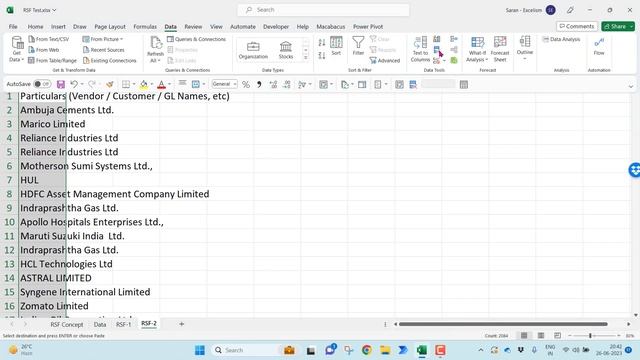Apply Comma Style format

click(259, 84)
